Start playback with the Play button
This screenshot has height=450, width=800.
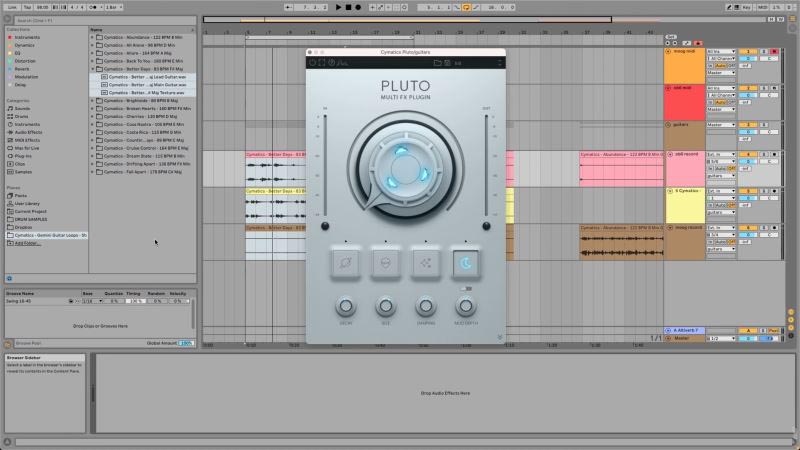point(338,7)
